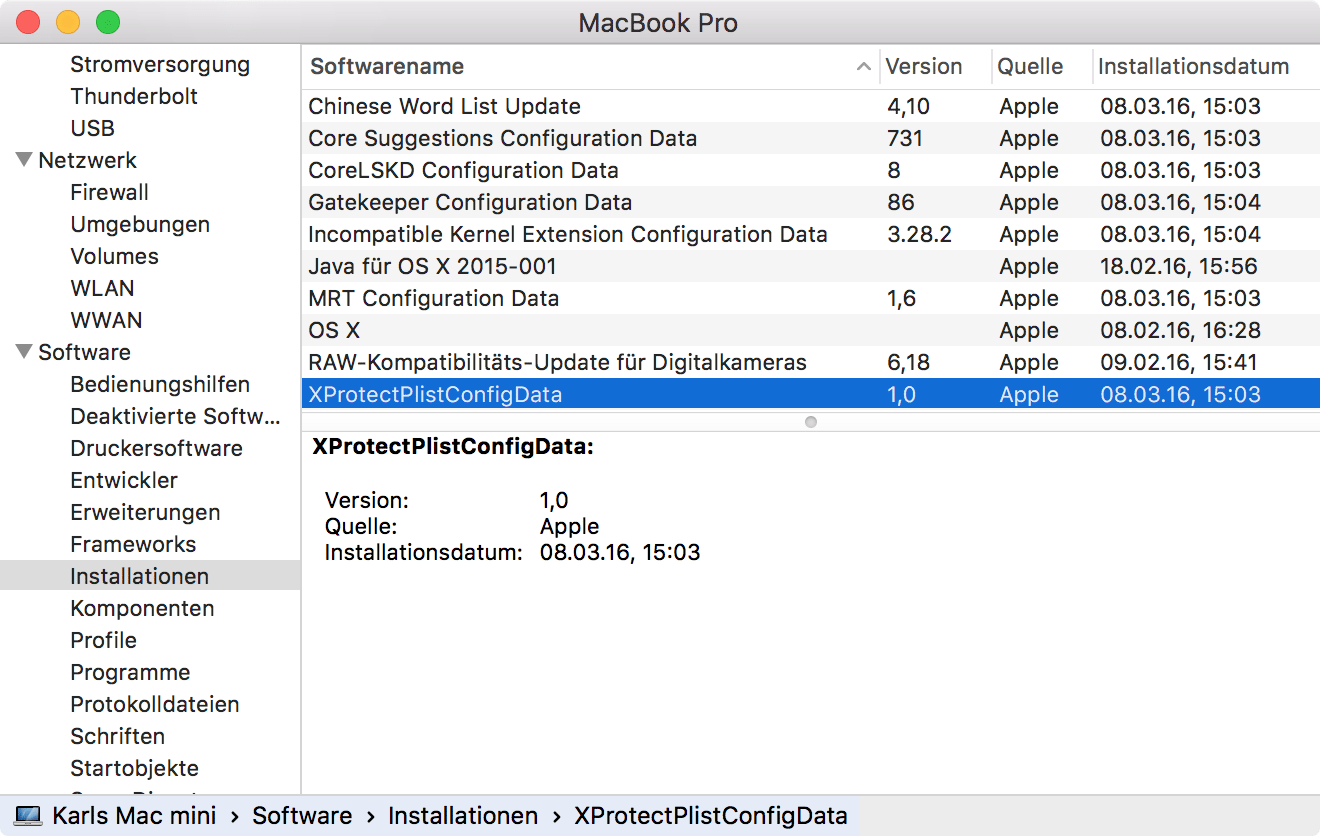Click date 08.02.16, 16:28 cell
The width and height of the screenshot is (1320, 836).
tap(1181, 330)
